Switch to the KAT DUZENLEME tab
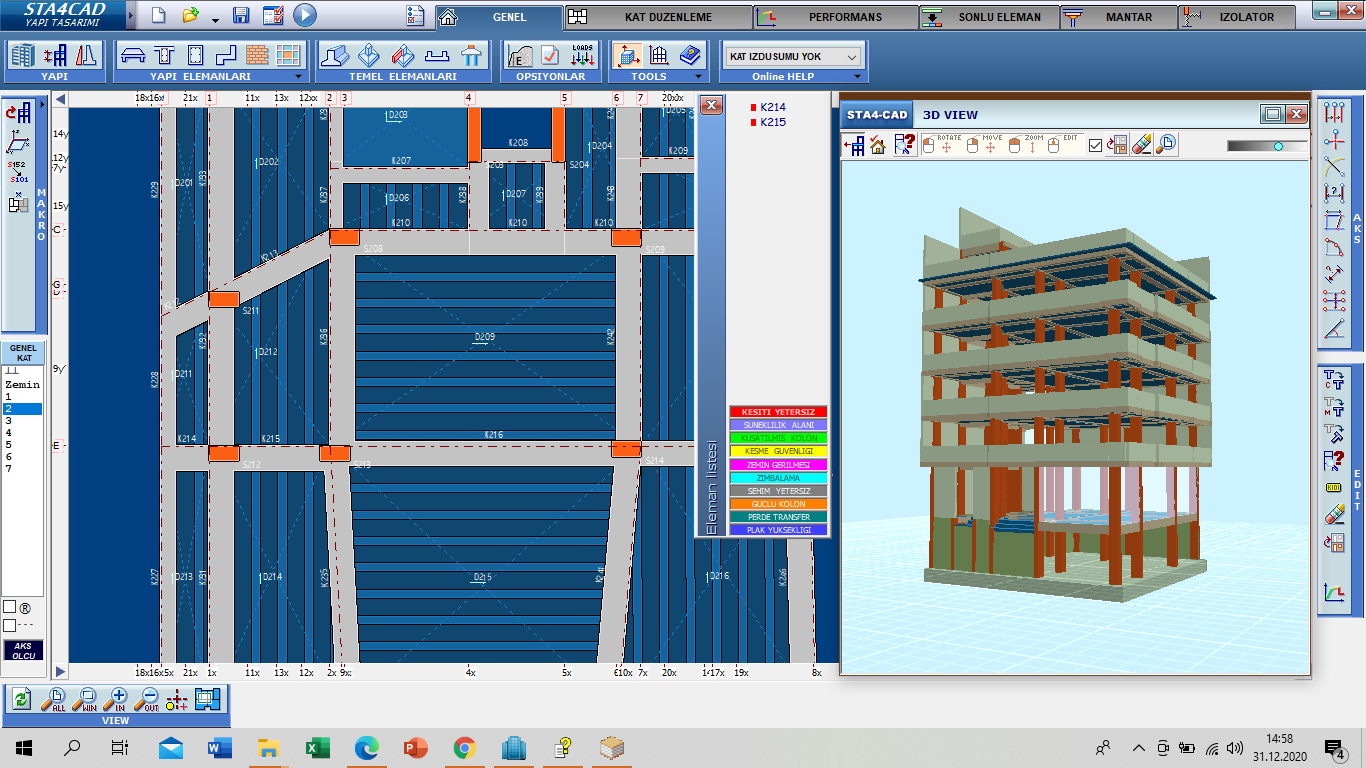 [658, 17]
